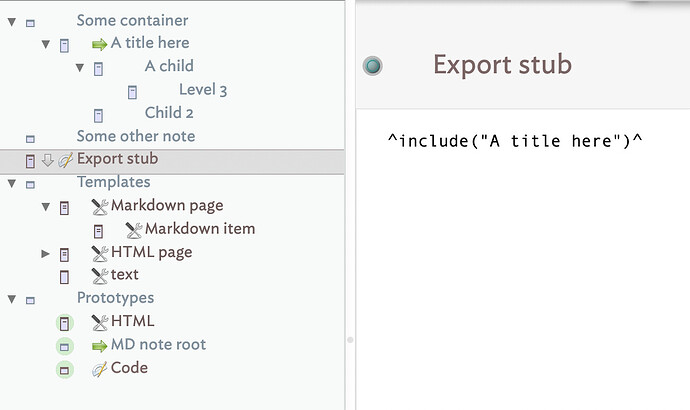The image size is (690, 410).
Task: Click the green arrow badge on MD note root
Action: [x=99, y=346]
